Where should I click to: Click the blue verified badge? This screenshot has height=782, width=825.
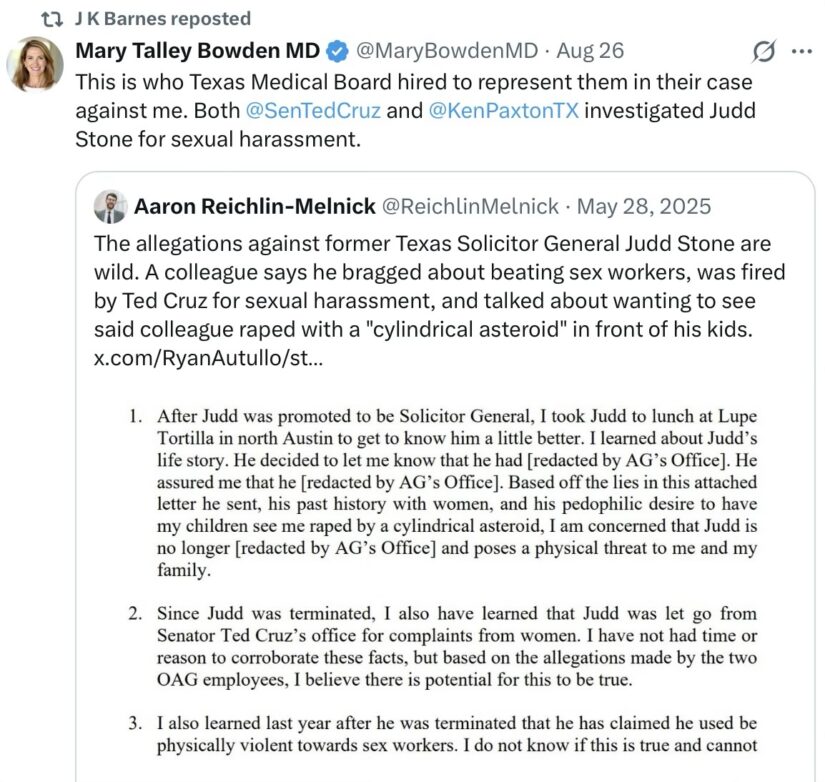click(x=338, y=51)
